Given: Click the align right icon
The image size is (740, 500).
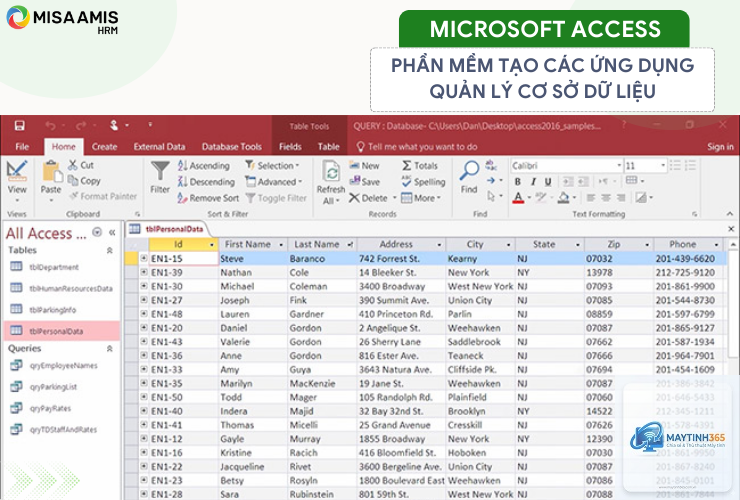Looking at the screenshot, I should [622, 198].
